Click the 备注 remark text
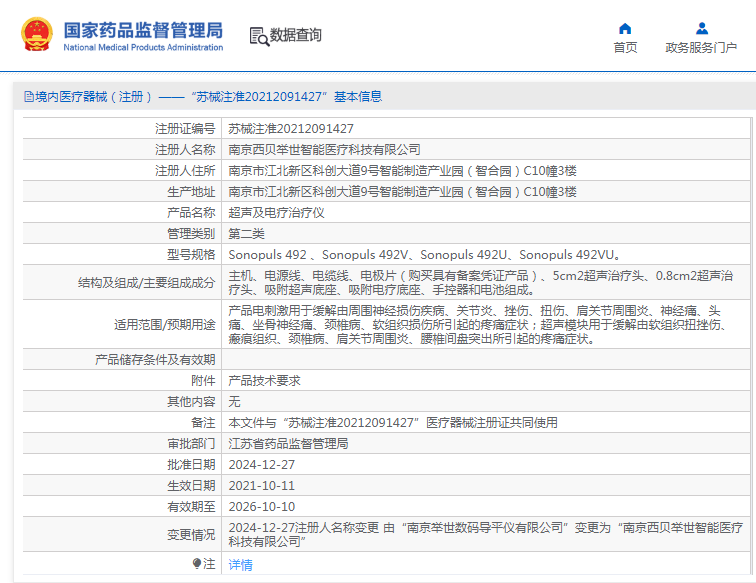This screenshot has width=756, height=583. click(393, 422)
